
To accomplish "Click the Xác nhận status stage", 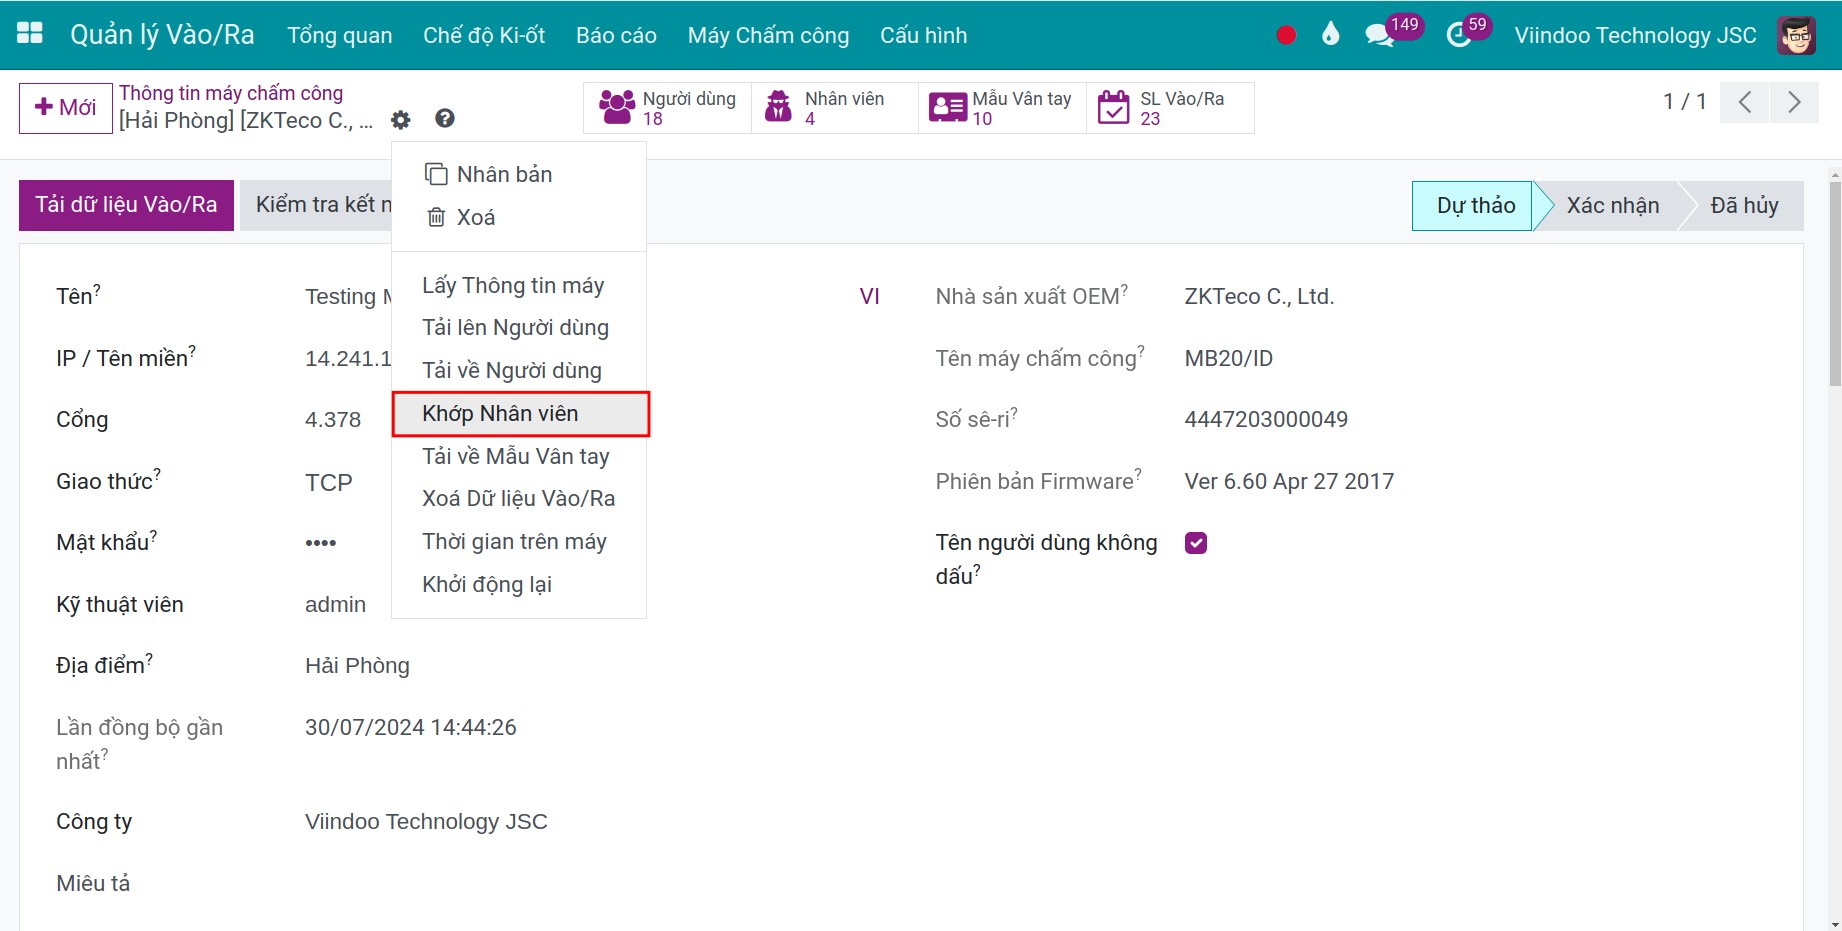I will click(1612, 206).
